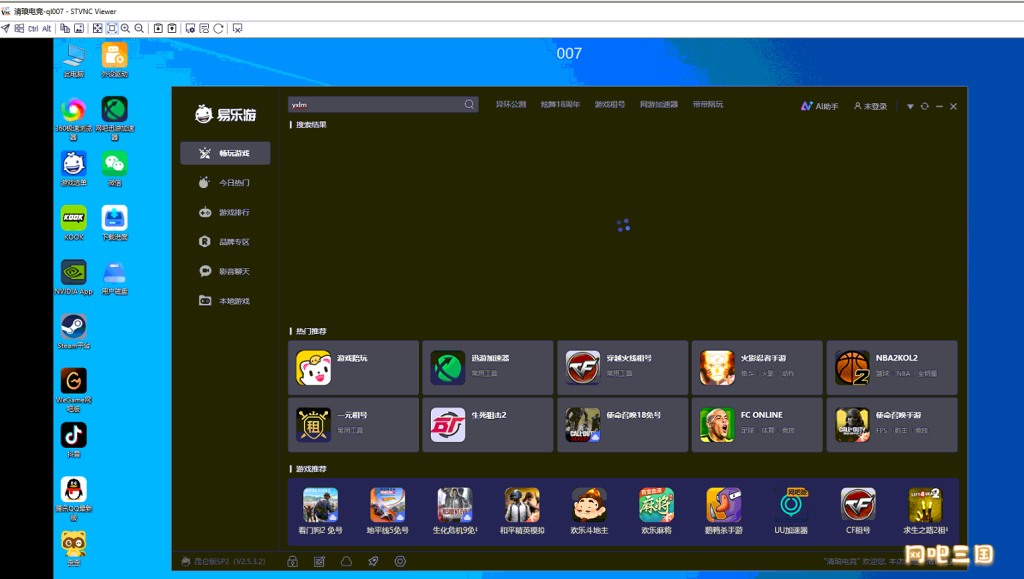Open the 微信 WeChat desktop icon
The height and width of the screenshot is (579, 1024).
pyautogui.click(x=114, y=169)
